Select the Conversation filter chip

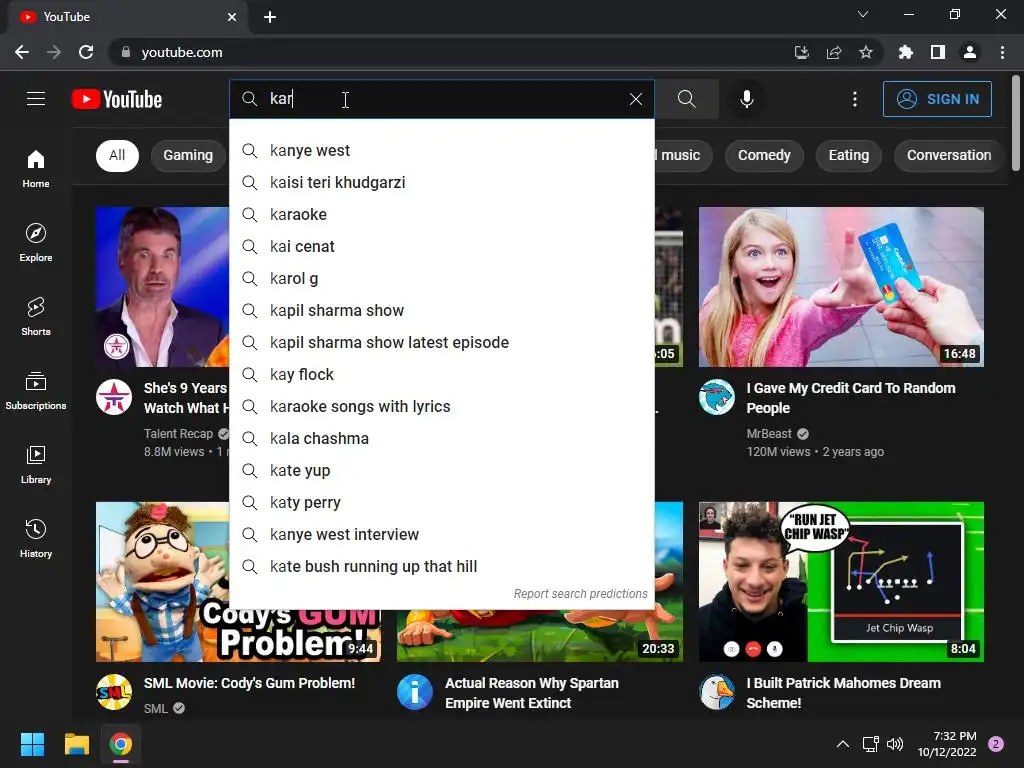pyautogui.click(x=948, y=155)
